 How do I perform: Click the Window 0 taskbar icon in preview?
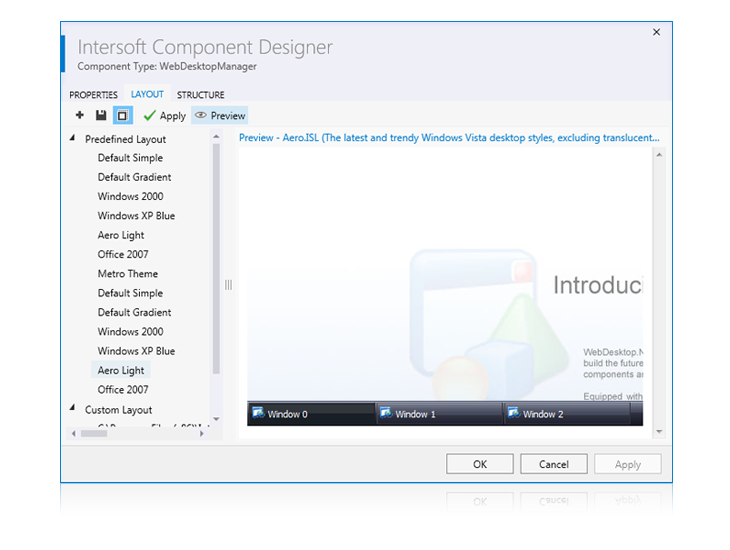pyautogui.click(x=258, y=413)
